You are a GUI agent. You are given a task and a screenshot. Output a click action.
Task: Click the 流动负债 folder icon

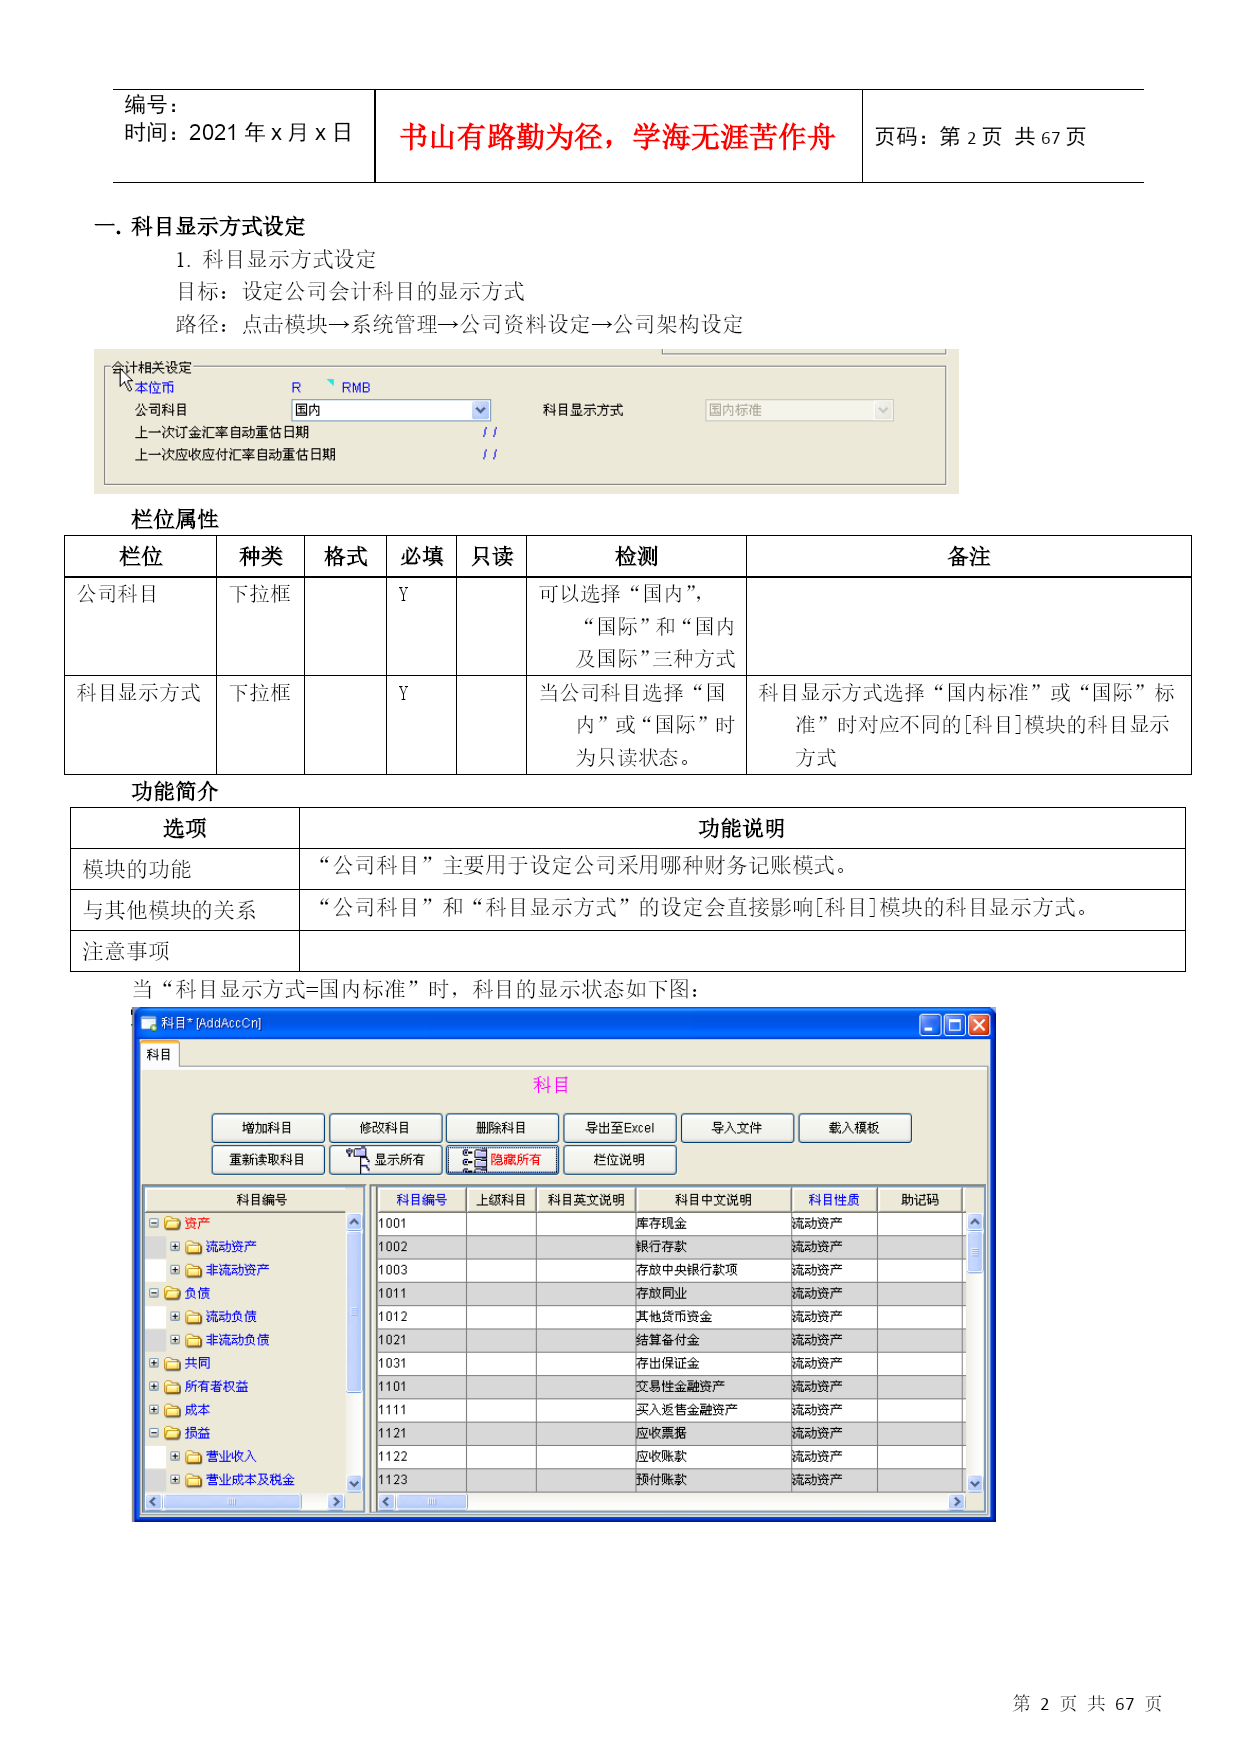(x=194, y=1317)
